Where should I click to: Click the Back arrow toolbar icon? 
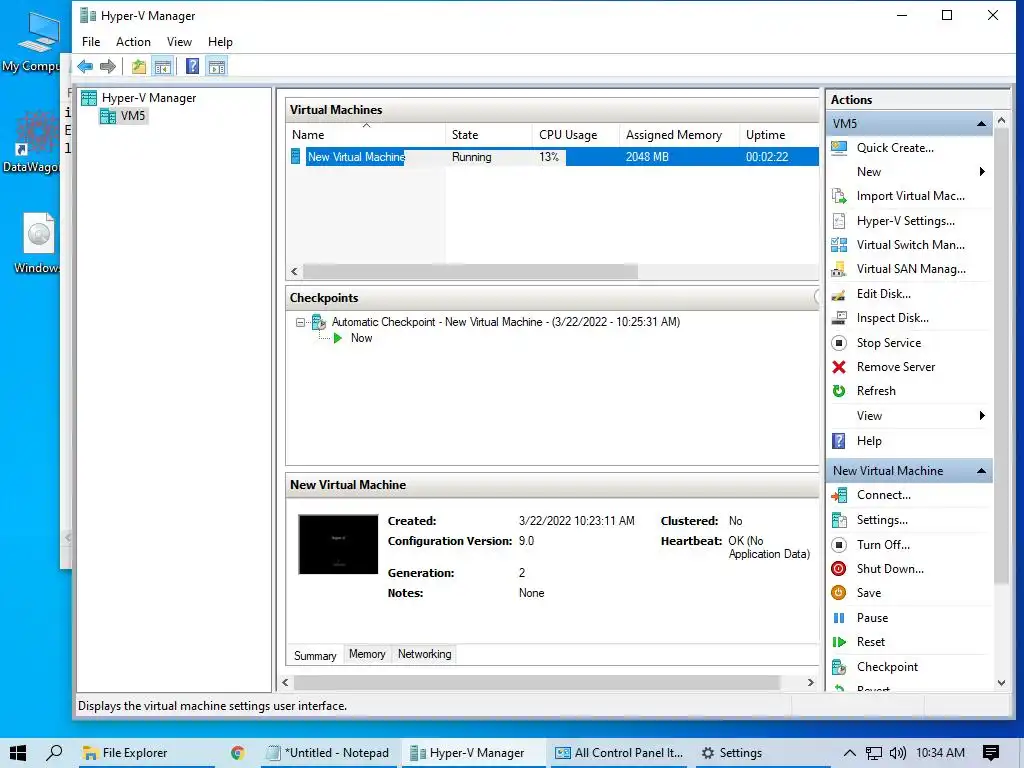click(x=85, y=66)
